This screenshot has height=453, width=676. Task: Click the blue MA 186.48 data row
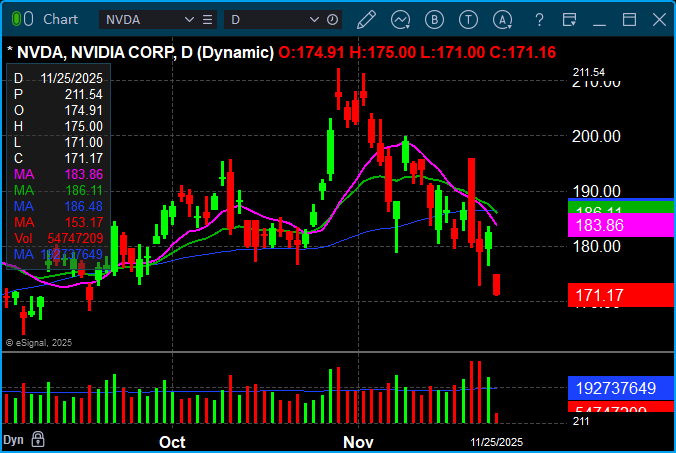[x=59, y=206]
